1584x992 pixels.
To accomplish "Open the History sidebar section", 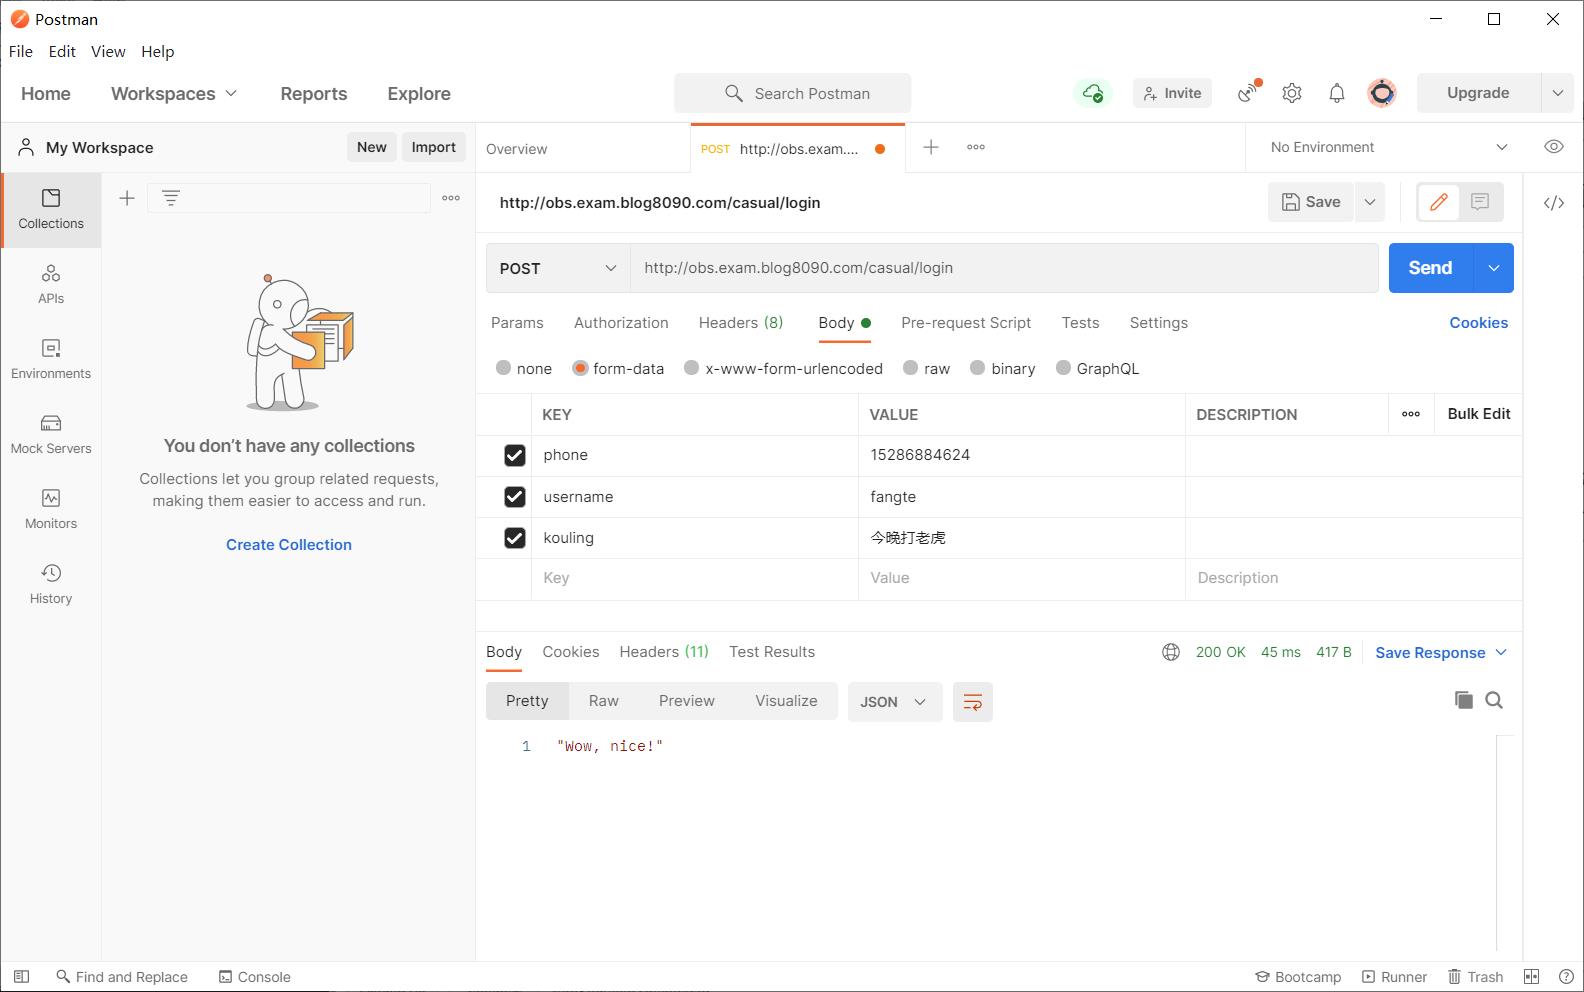I will click(51, 584).
